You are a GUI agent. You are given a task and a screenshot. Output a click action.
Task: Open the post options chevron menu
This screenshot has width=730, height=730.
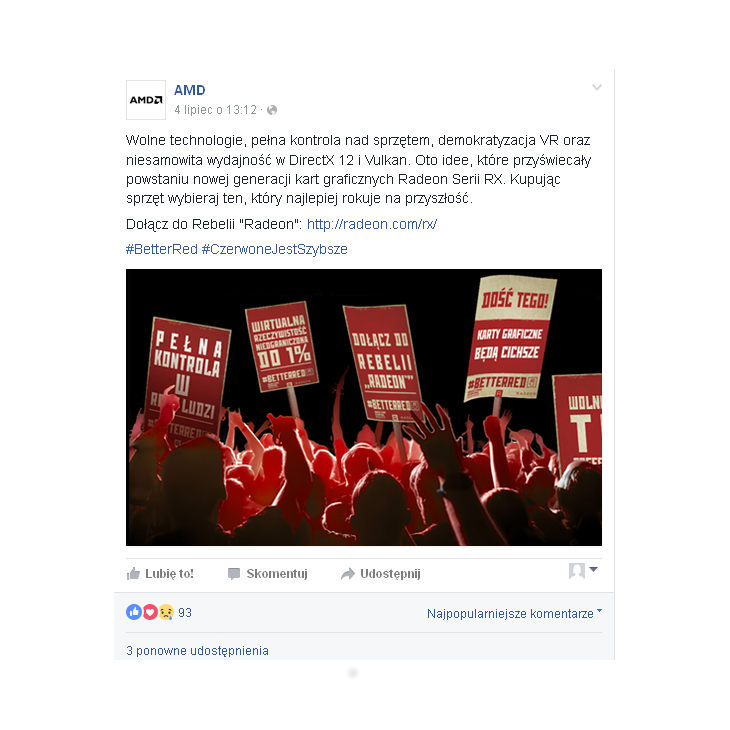[x=597, y=87]
